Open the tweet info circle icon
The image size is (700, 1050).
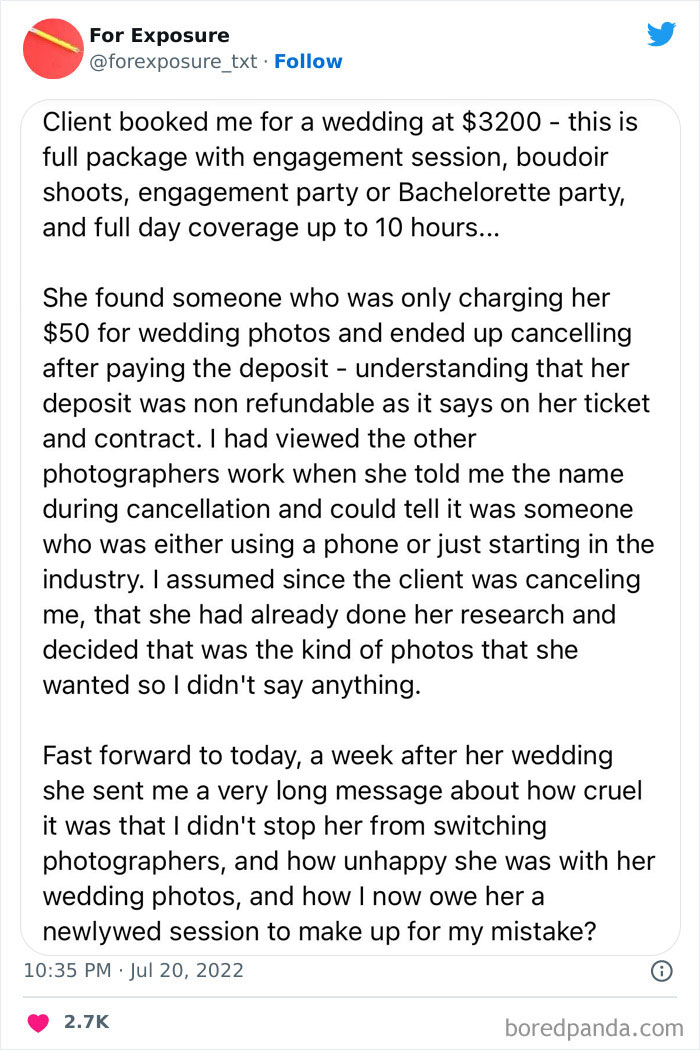point(662,971)
